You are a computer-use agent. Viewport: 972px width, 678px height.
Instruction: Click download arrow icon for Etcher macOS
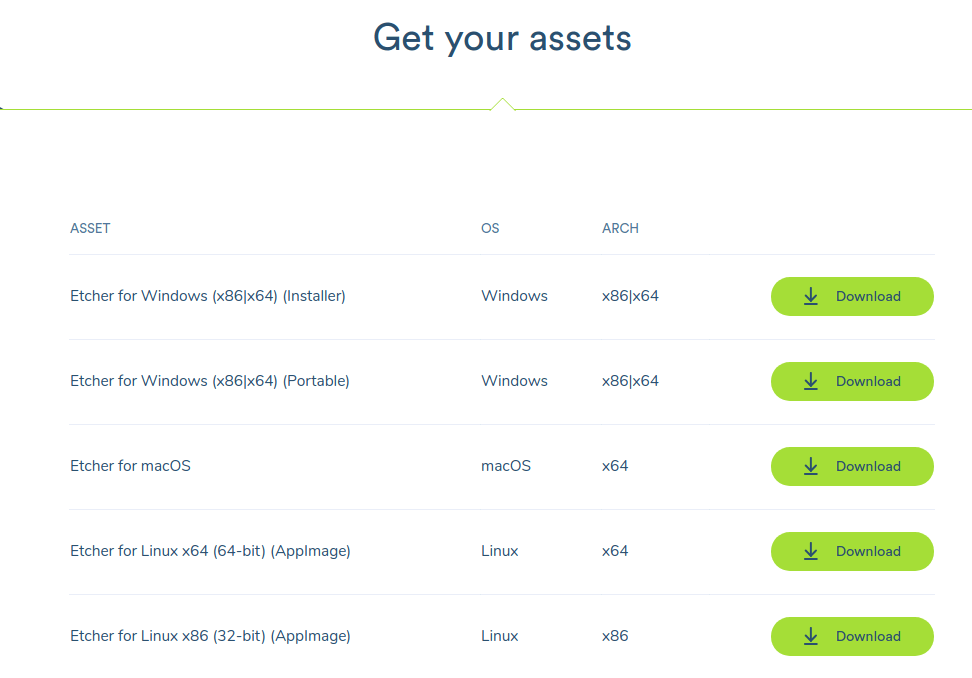click(x=811, y=467)
